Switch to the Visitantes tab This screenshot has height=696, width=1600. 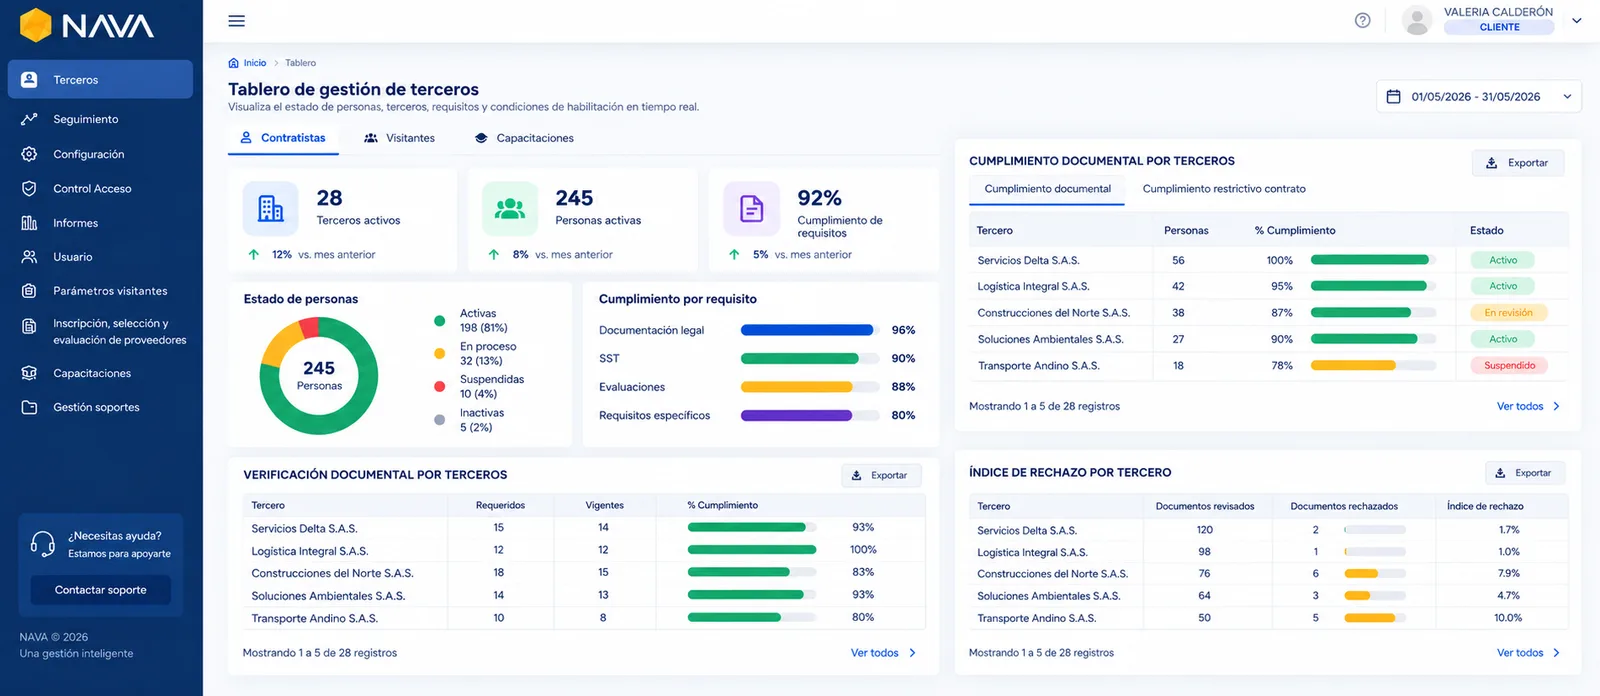click(399, 138)
